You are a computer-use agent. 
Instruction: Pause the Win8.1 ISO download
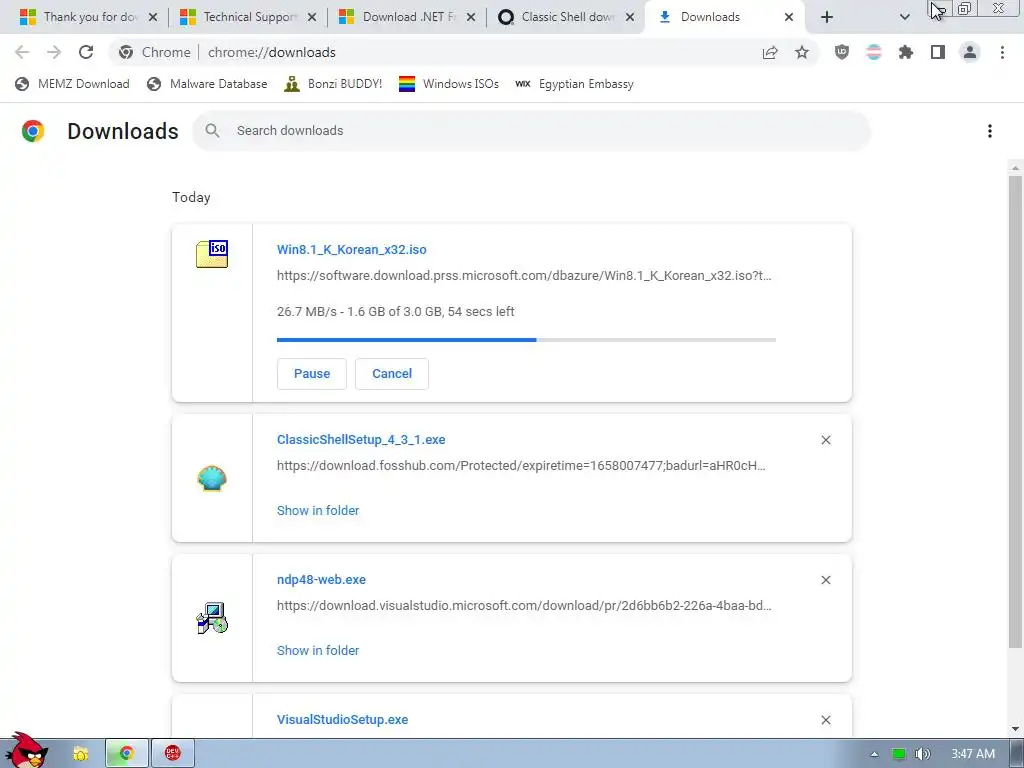point(312,374)
